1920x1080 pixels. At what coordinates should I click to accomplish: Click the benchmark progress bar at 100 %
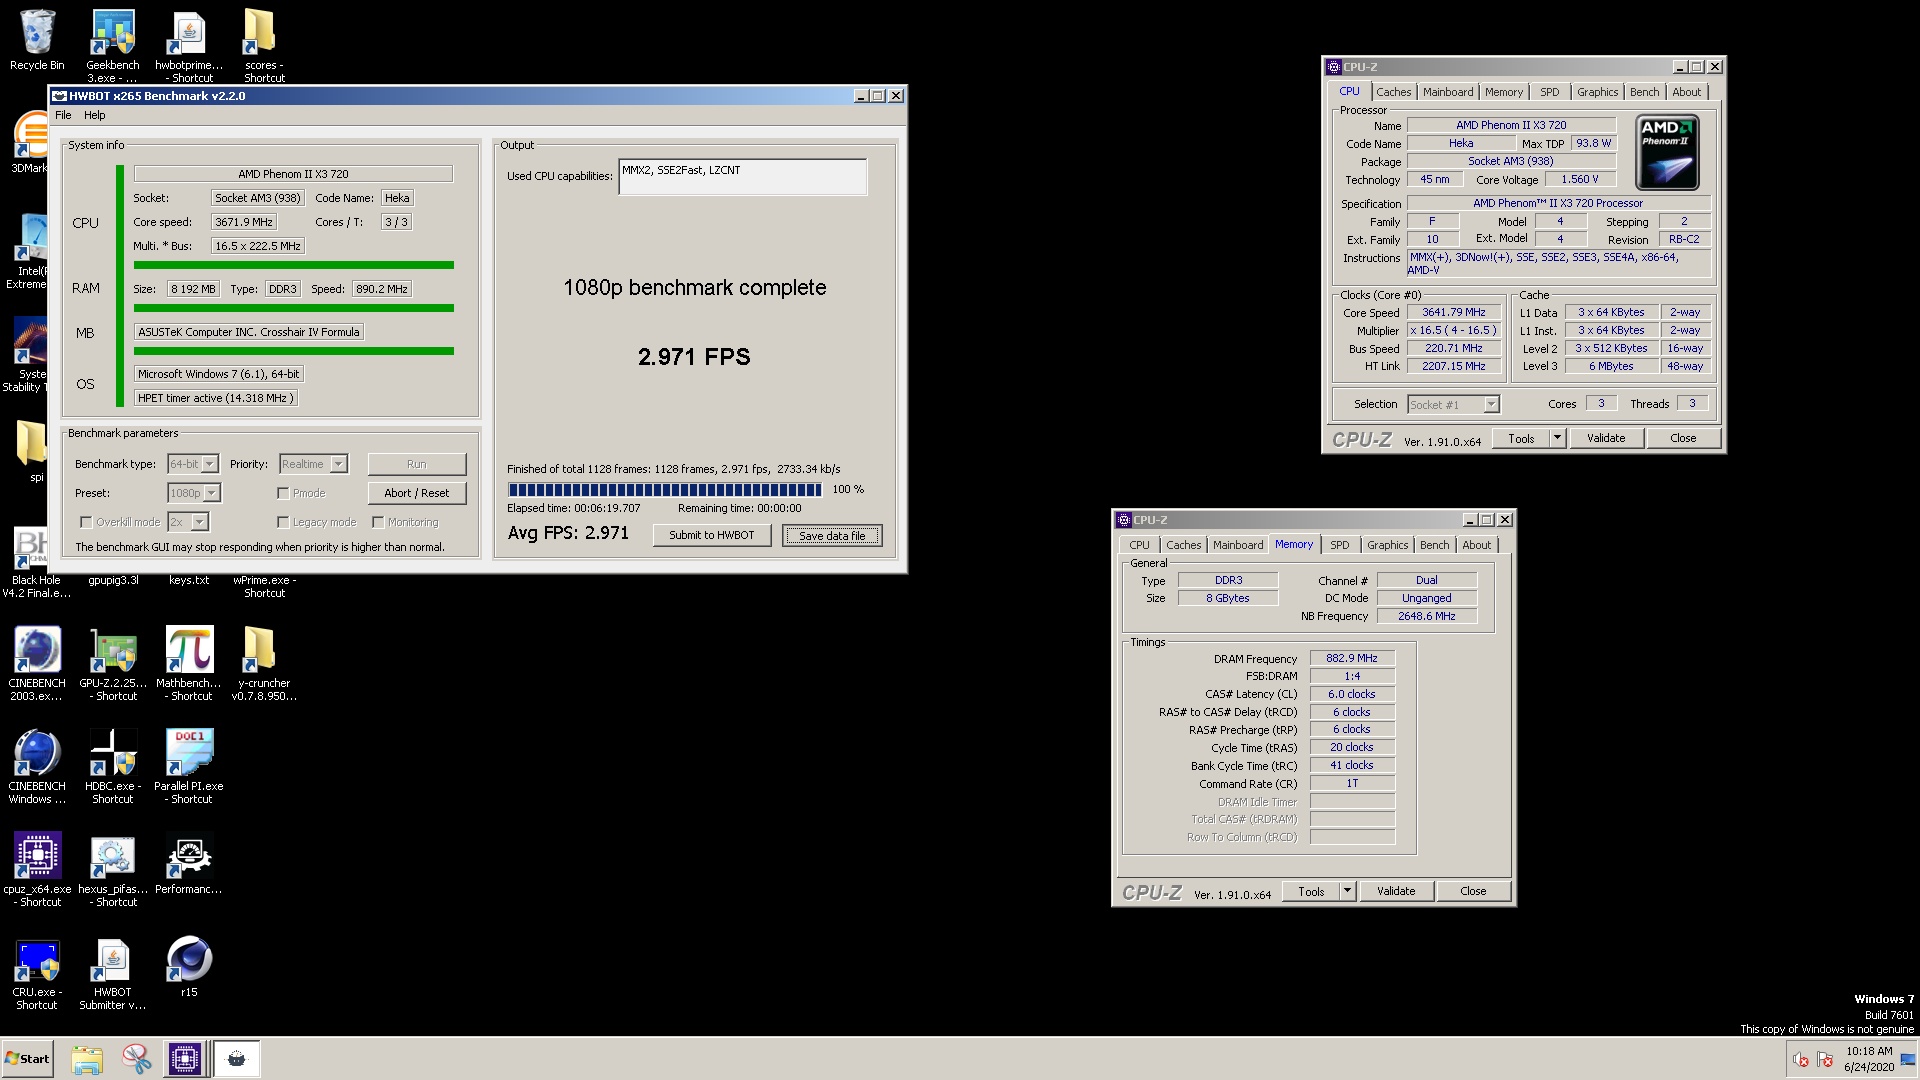pos(665,490)
